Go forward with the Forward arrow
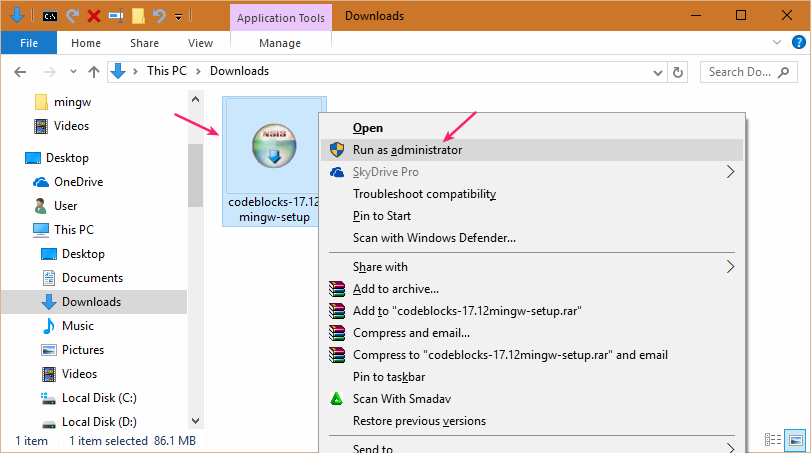Screen dimensions: 811x453 (x=50, y=72)
